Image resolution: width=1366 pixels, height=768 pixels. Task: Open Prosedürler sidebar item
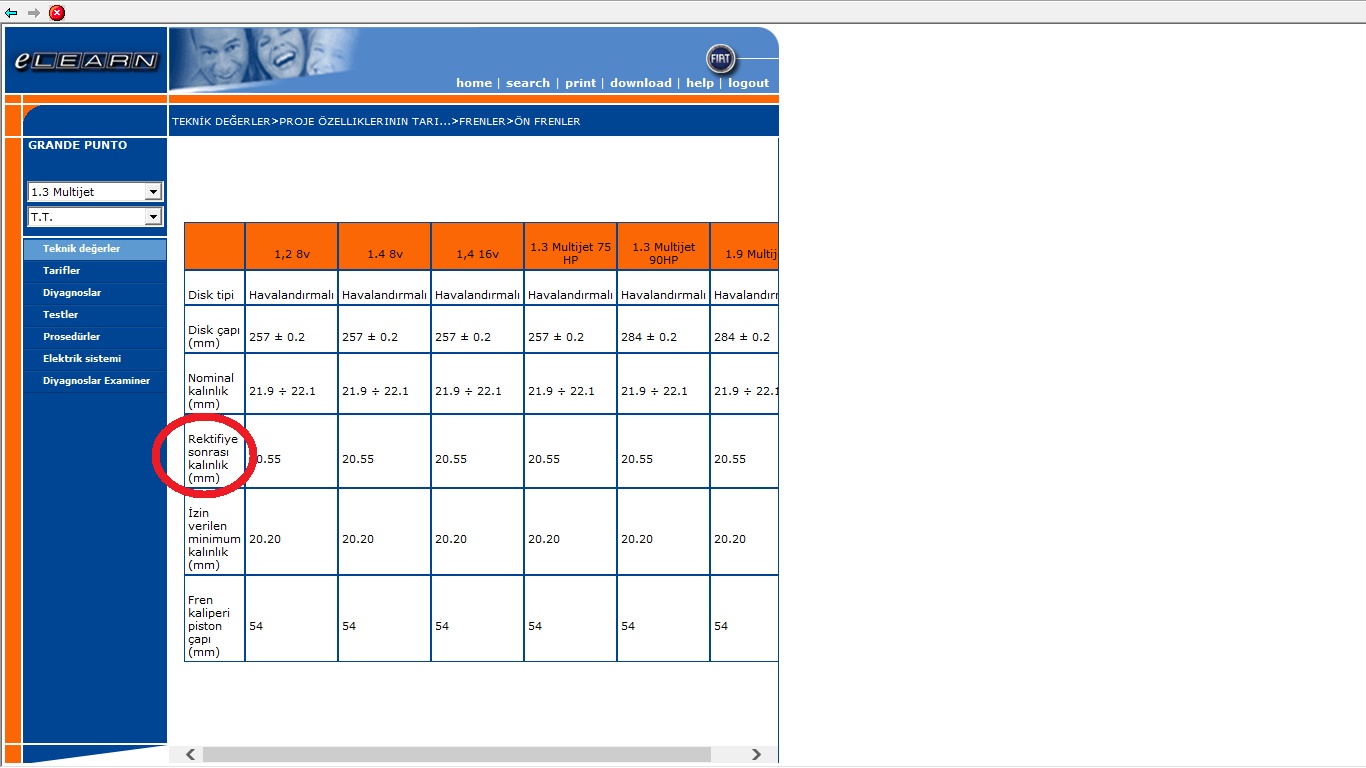click(x=95, y=337)
